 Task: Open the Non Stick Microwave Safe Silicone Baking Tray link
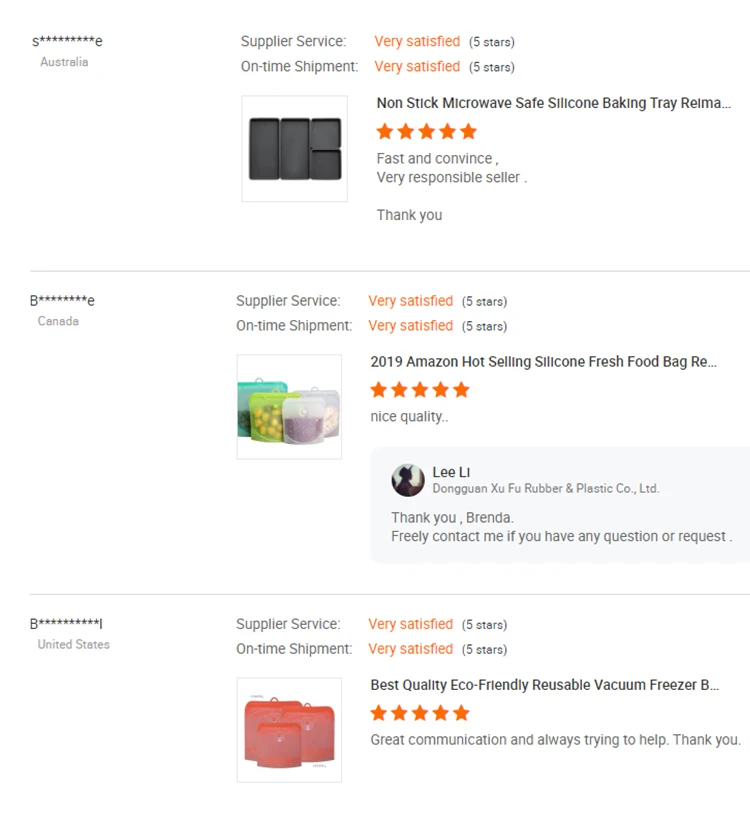(x=553, y=103)
